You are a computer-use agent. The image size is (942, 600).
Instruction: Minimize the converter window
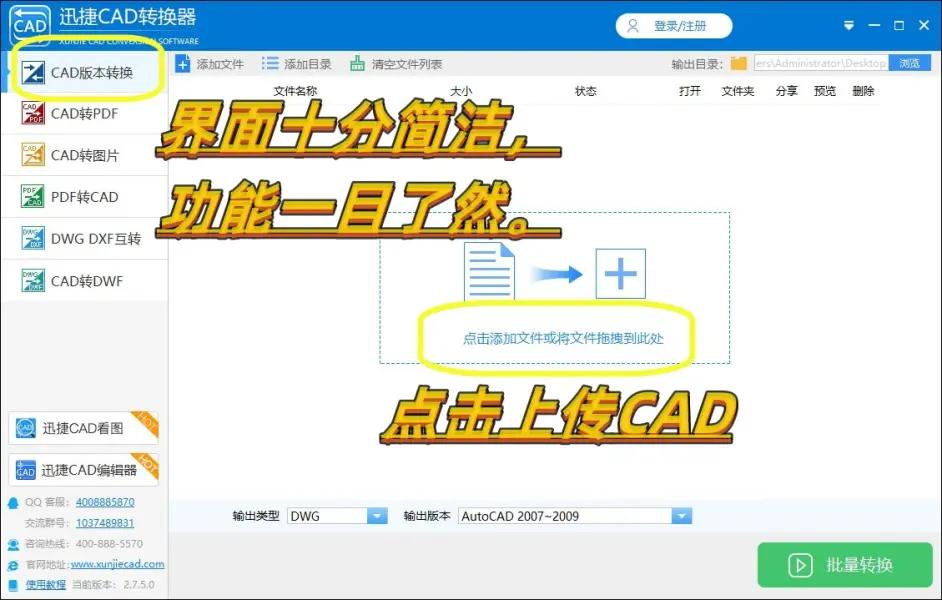874,25
